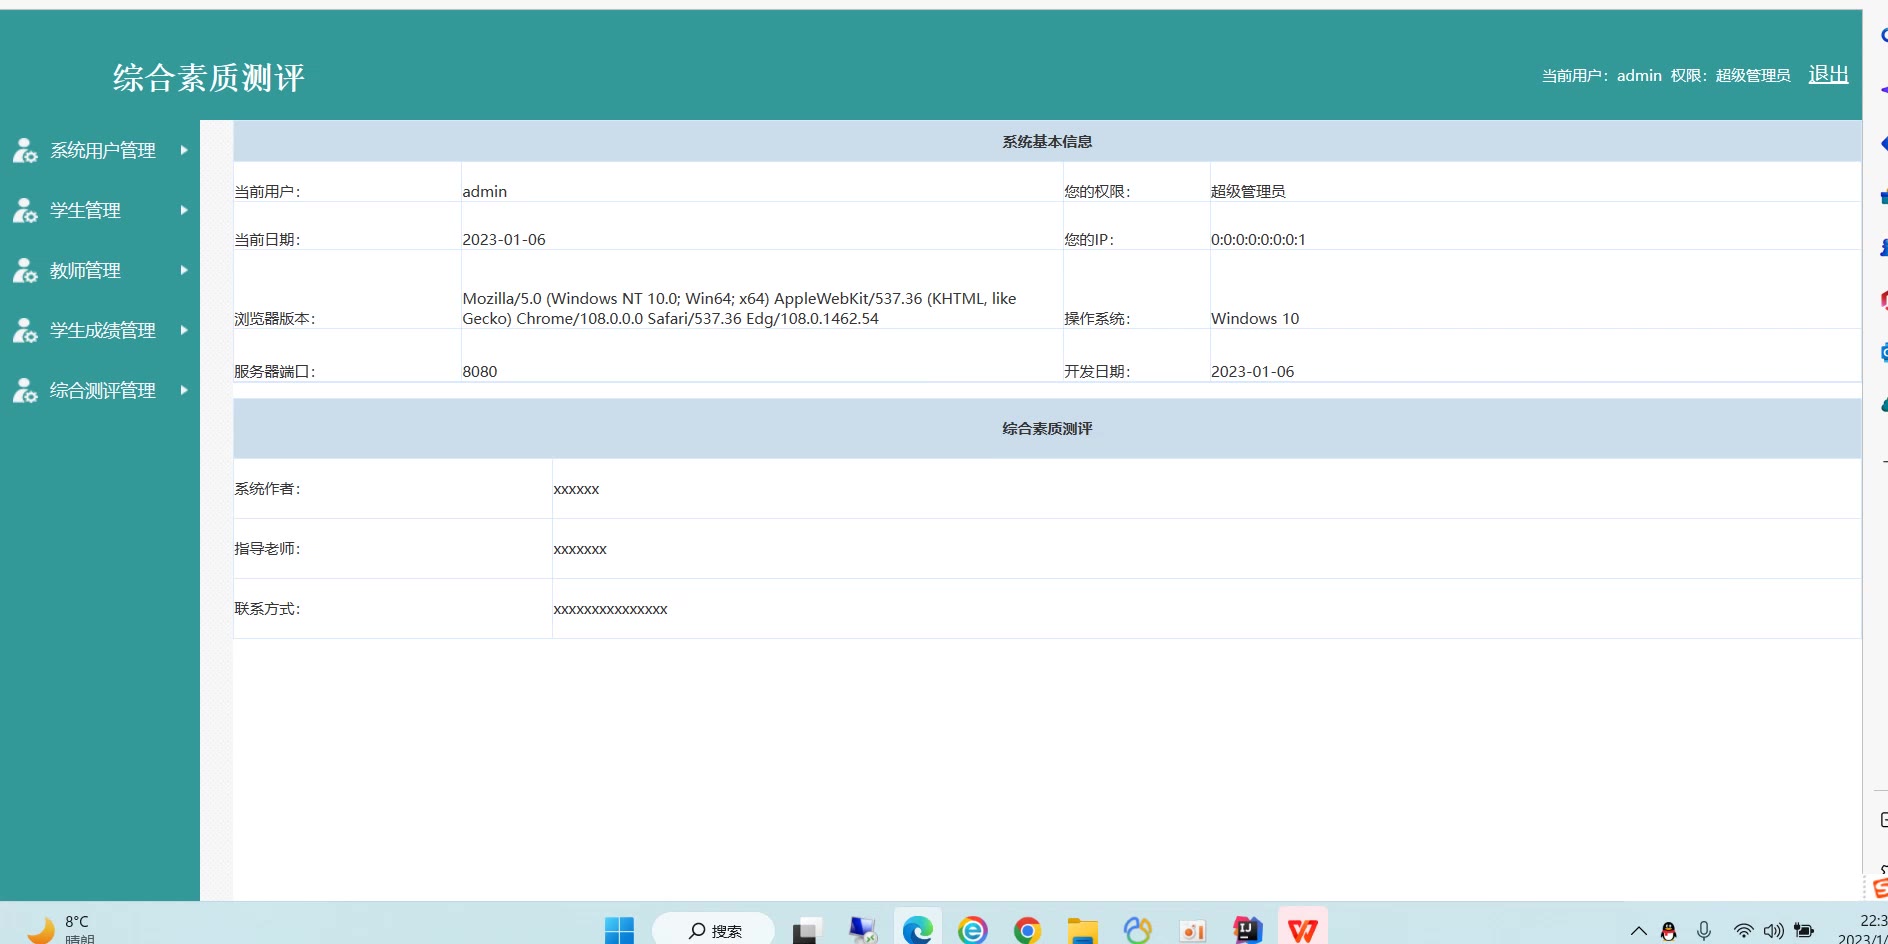Image resolution: width=1888 pixels, height=944 pixels.
Task: Click the battery tray icon
Action: tap(1804, 931)
